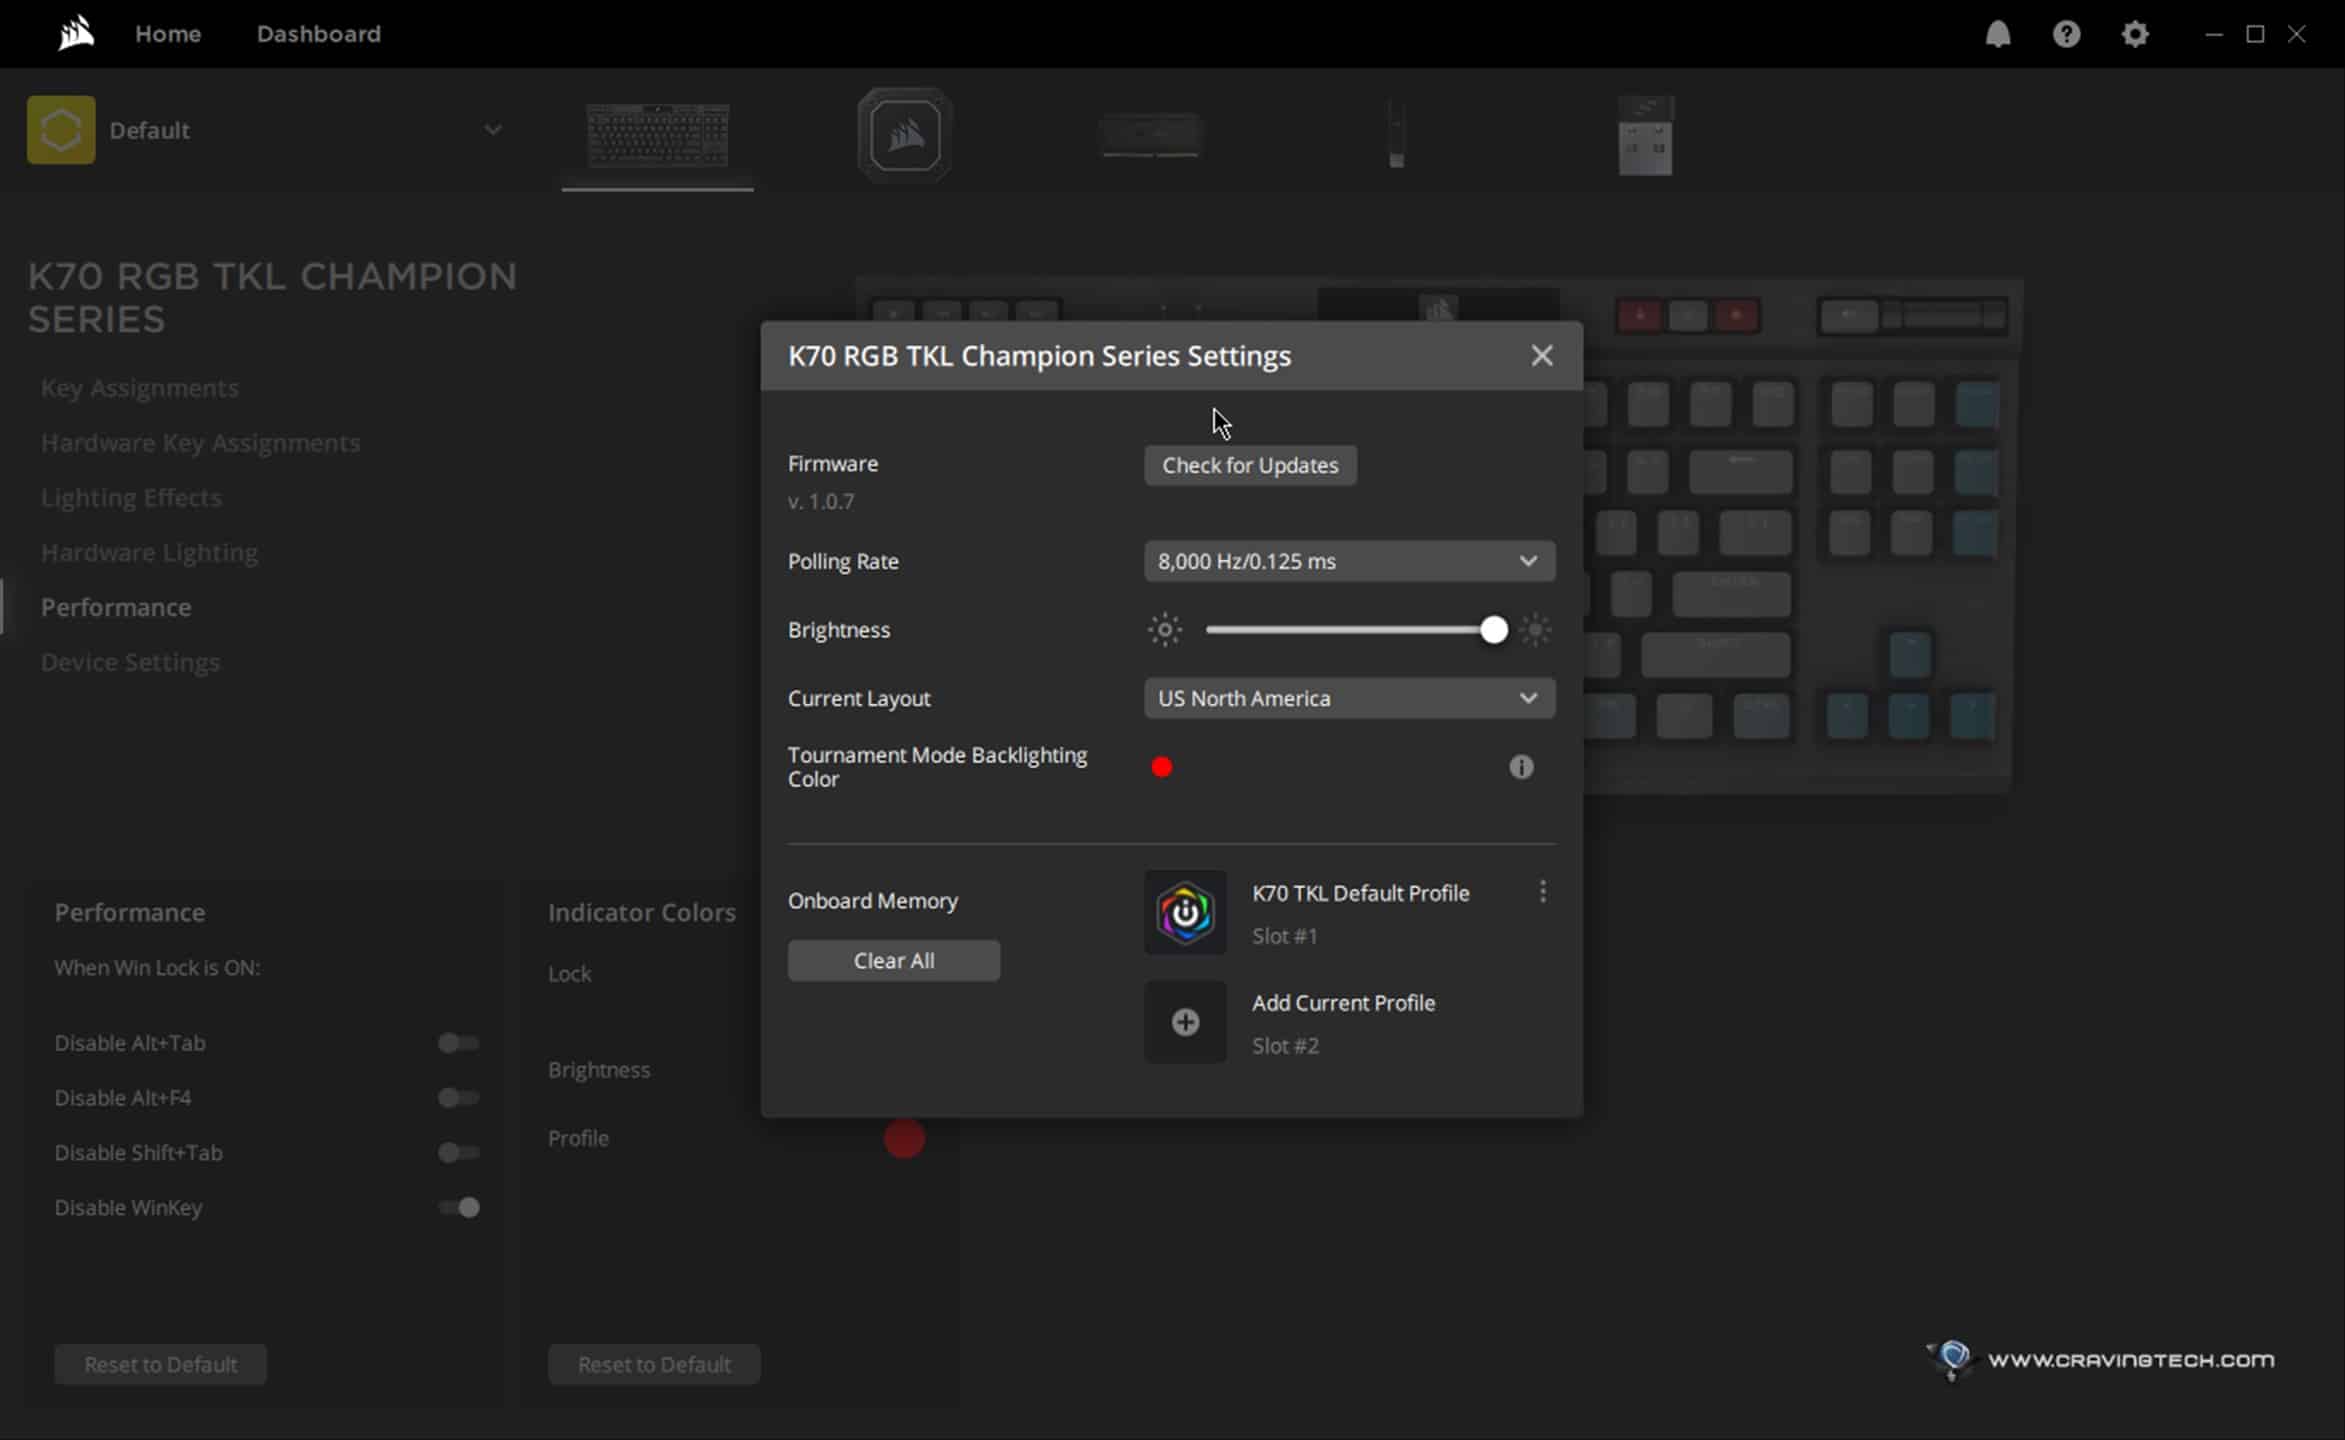The width and height of the screenshot is (2345, 1440).
Task: Select the USB stick device icon
Action: pyautogui.click(x=1397, y=135)
